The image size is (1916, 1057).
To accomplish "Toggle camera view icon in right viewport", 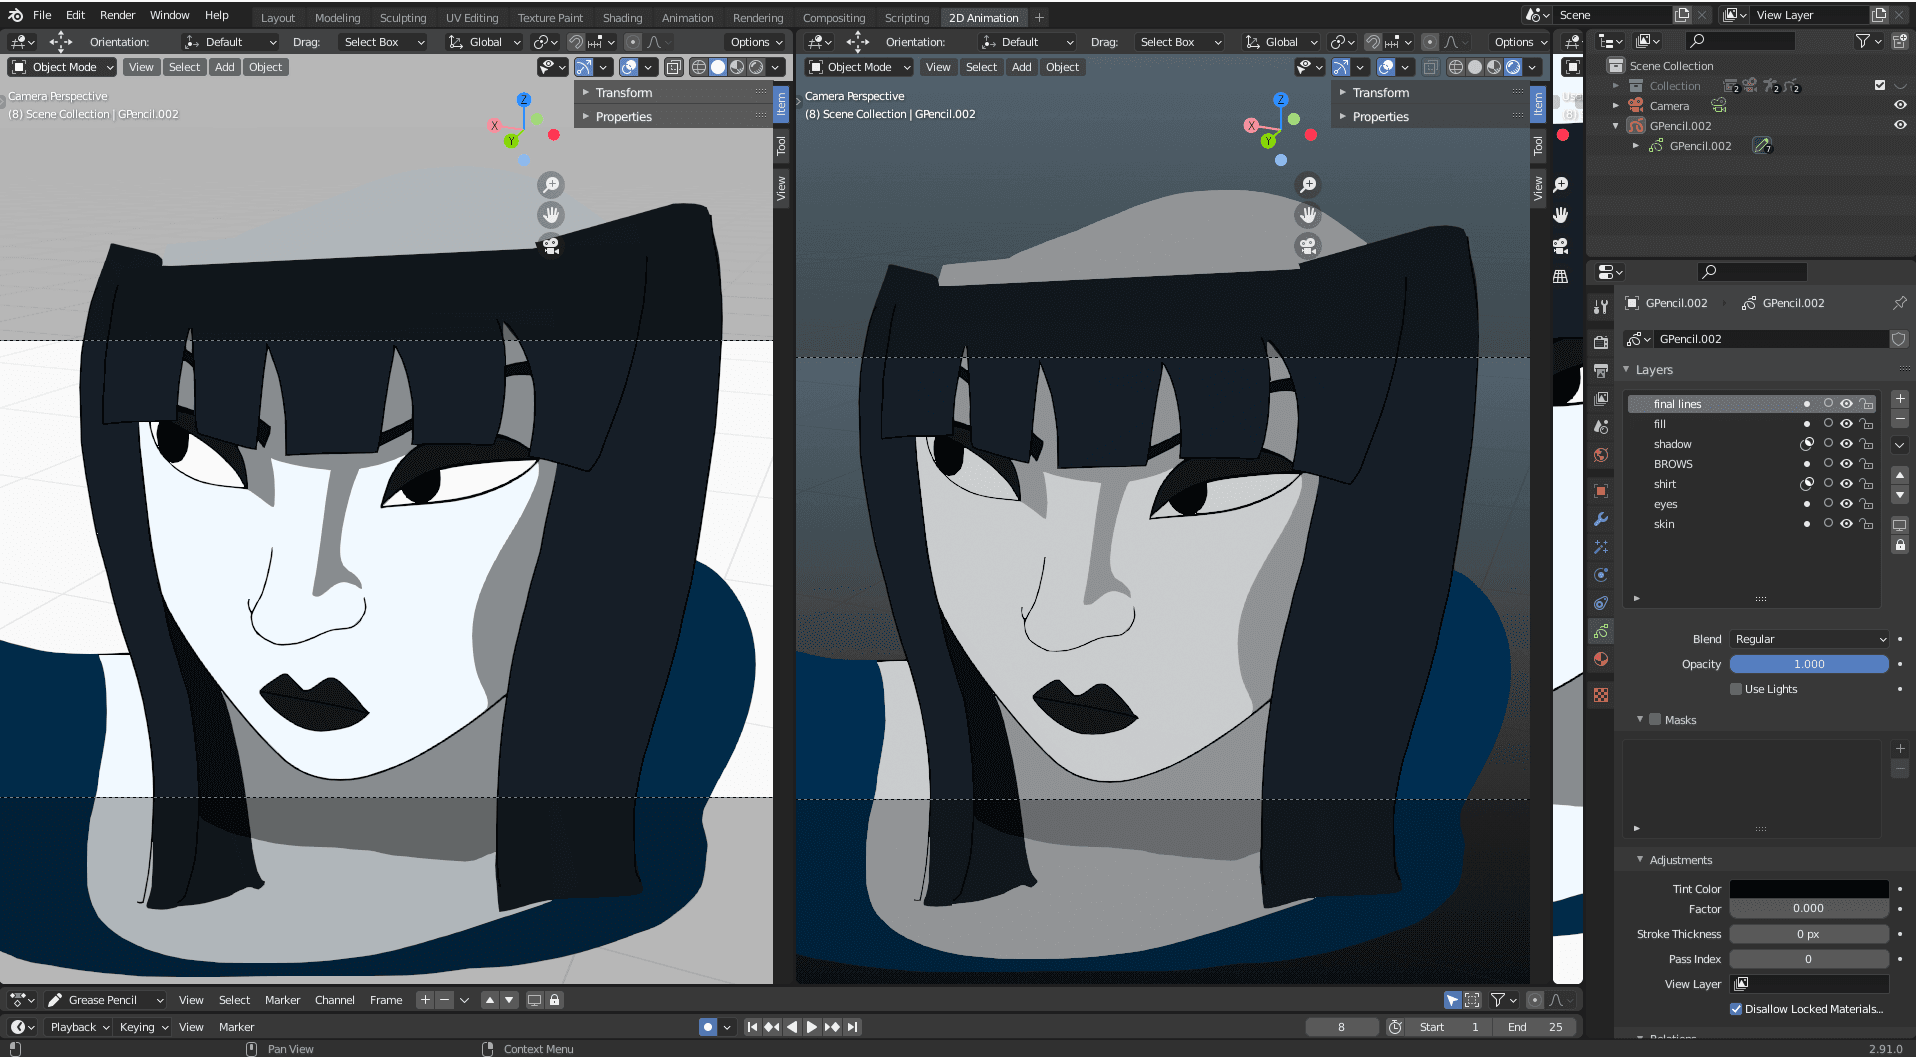I will [1308, 245].
